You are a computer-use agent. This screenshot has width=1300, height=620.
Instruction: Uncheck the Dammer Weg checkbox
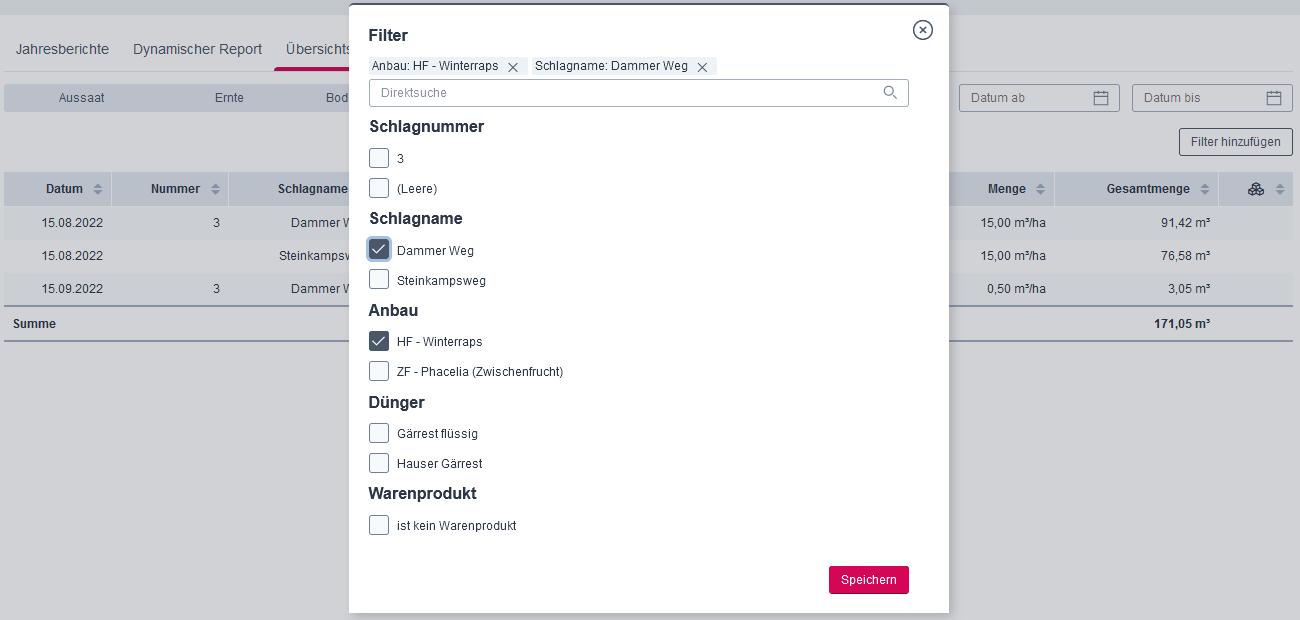click(379, 249)
